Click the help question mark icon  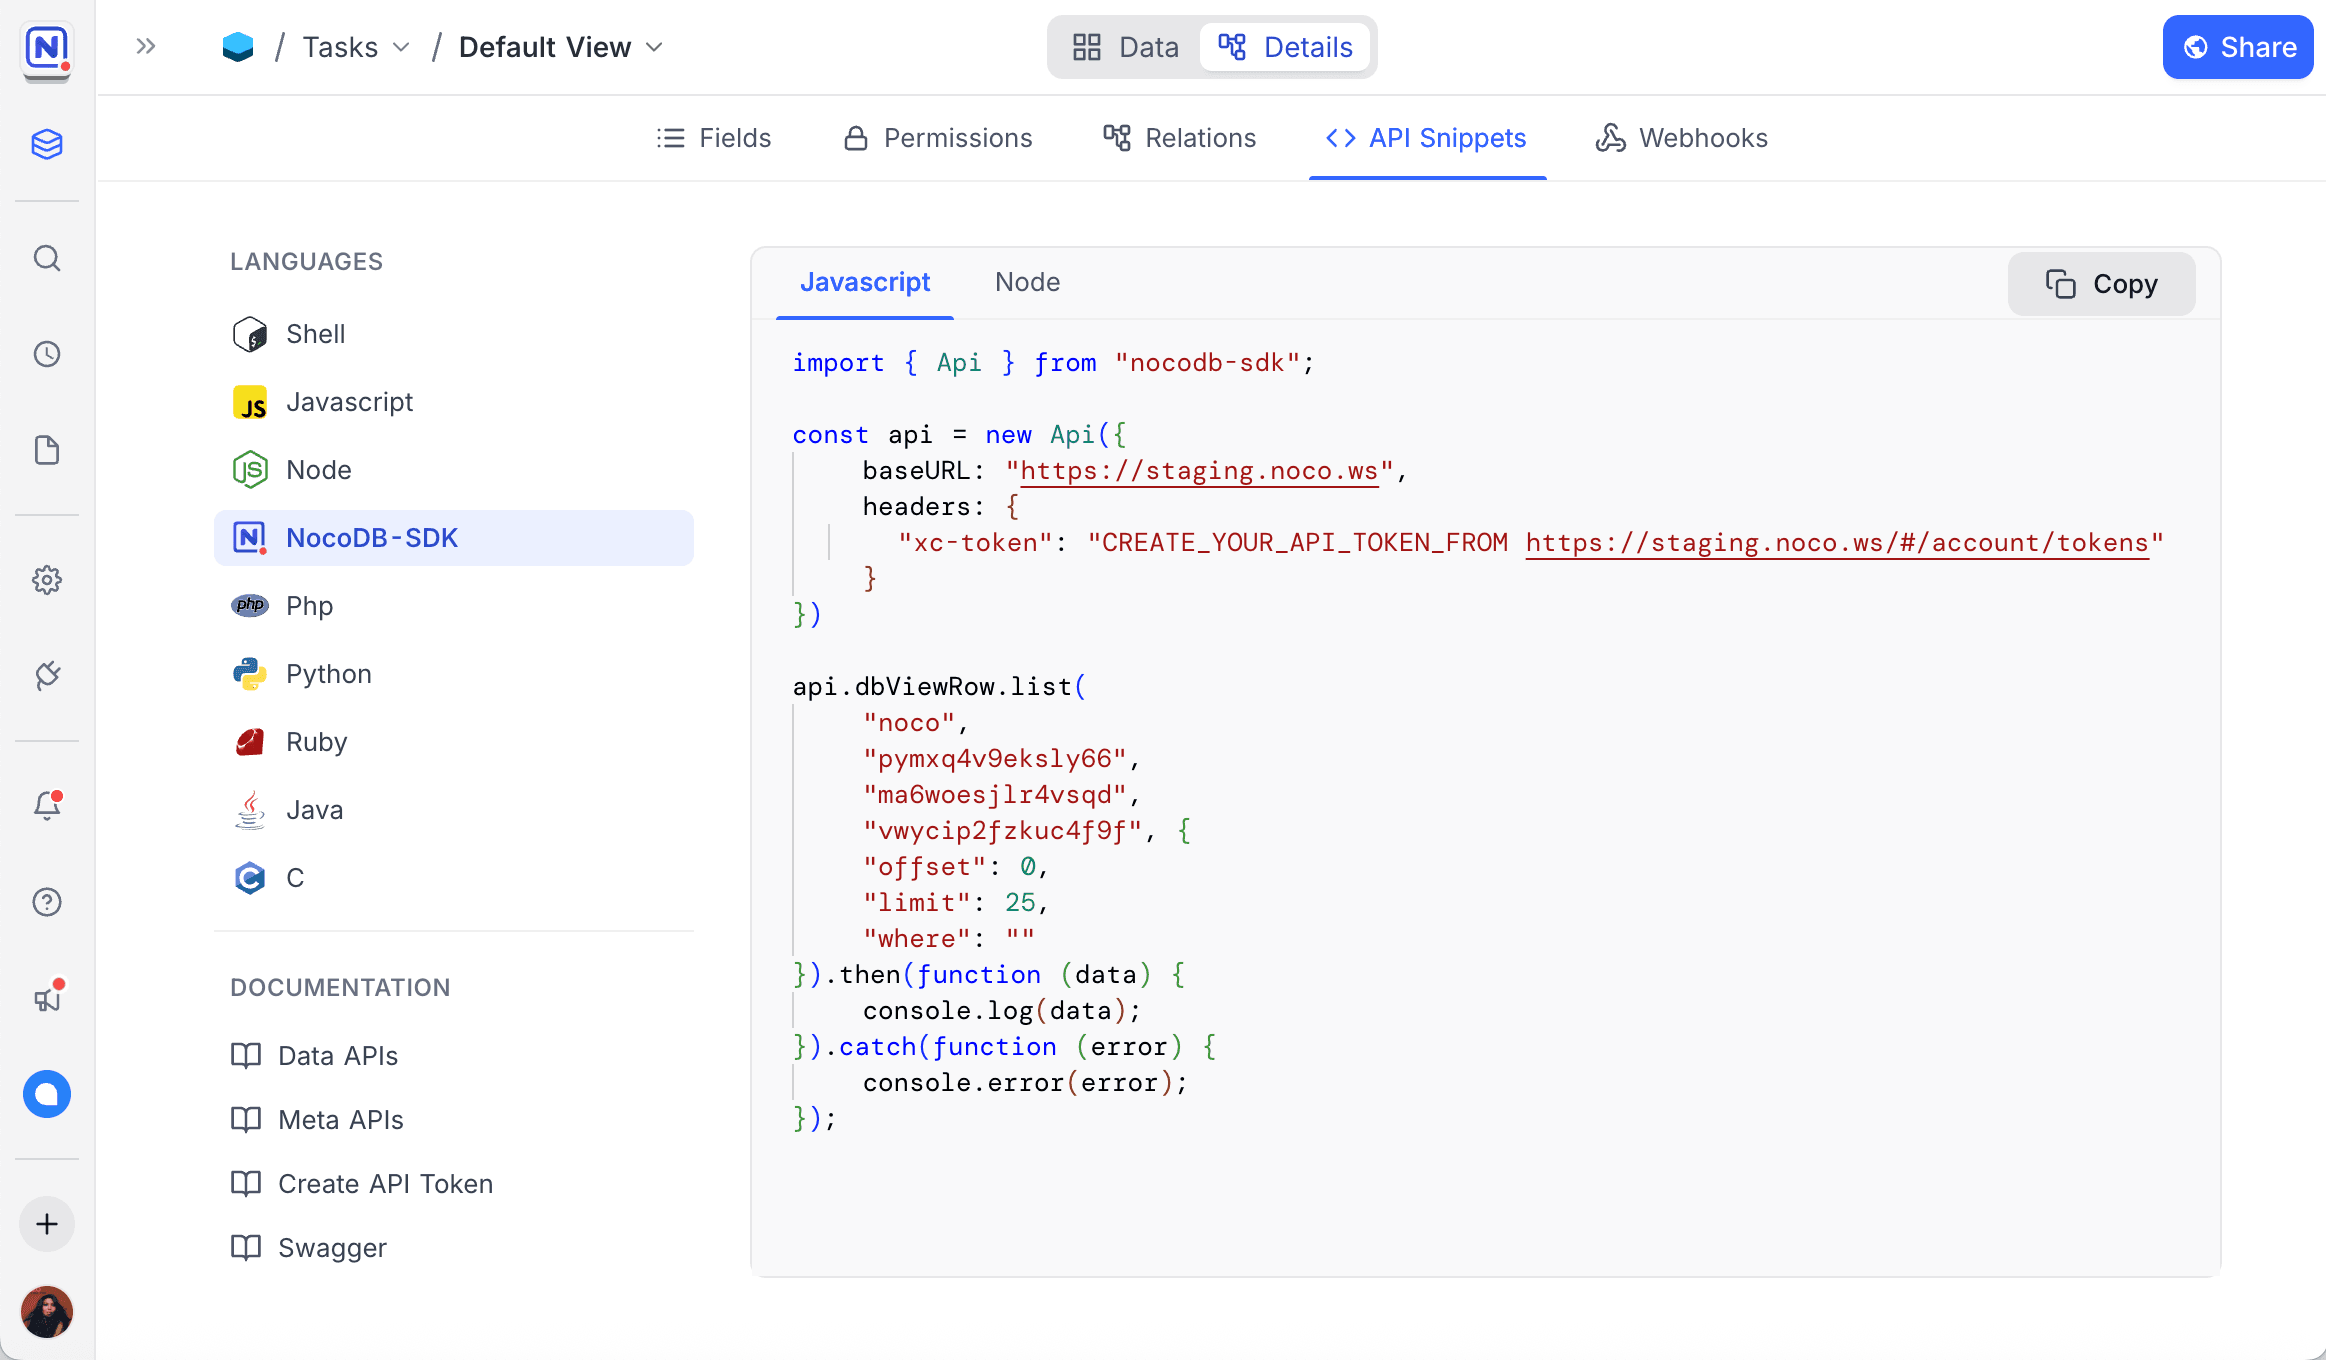point(47,902)
